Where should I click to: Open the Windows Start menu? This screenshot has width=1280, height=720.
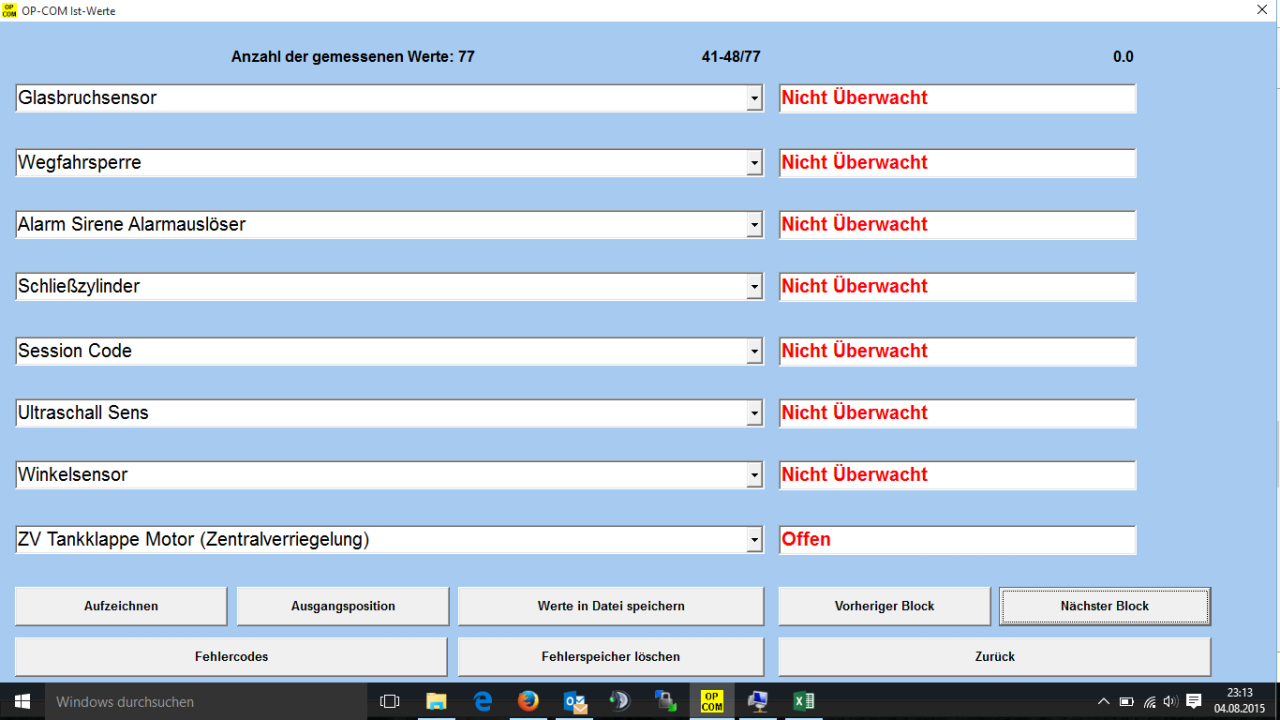[22, 701]
